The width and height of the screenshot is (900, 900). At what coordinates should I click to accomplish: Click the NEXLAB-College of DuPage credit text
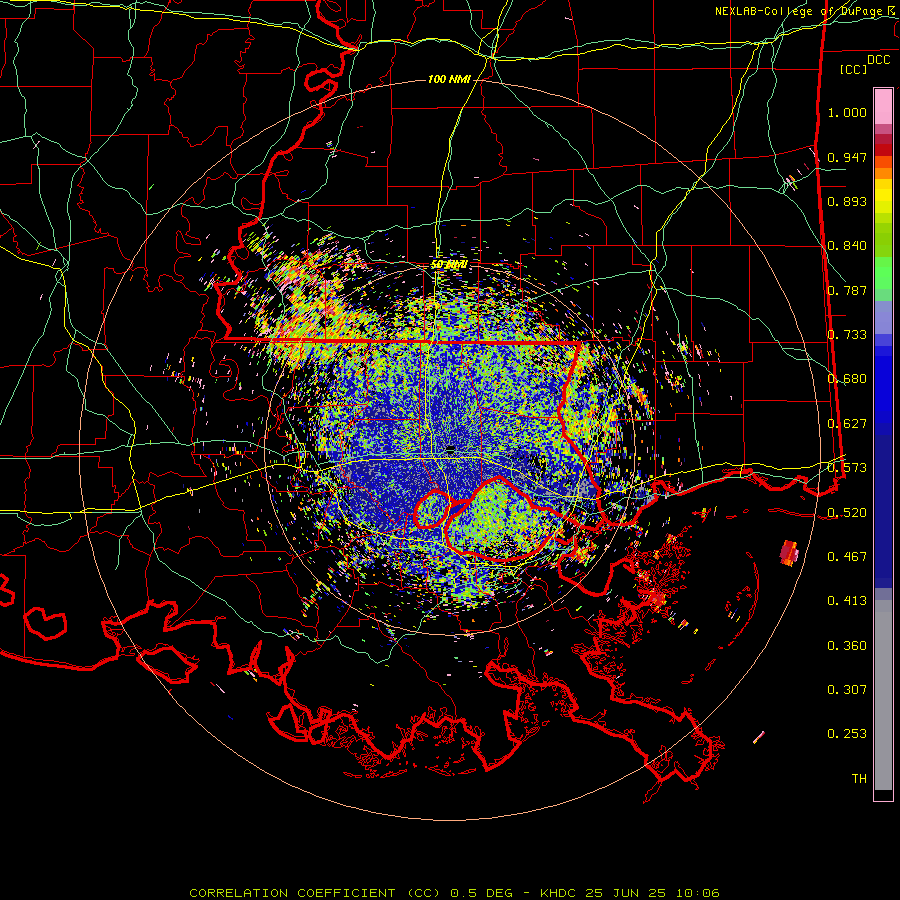coord(805,11)
